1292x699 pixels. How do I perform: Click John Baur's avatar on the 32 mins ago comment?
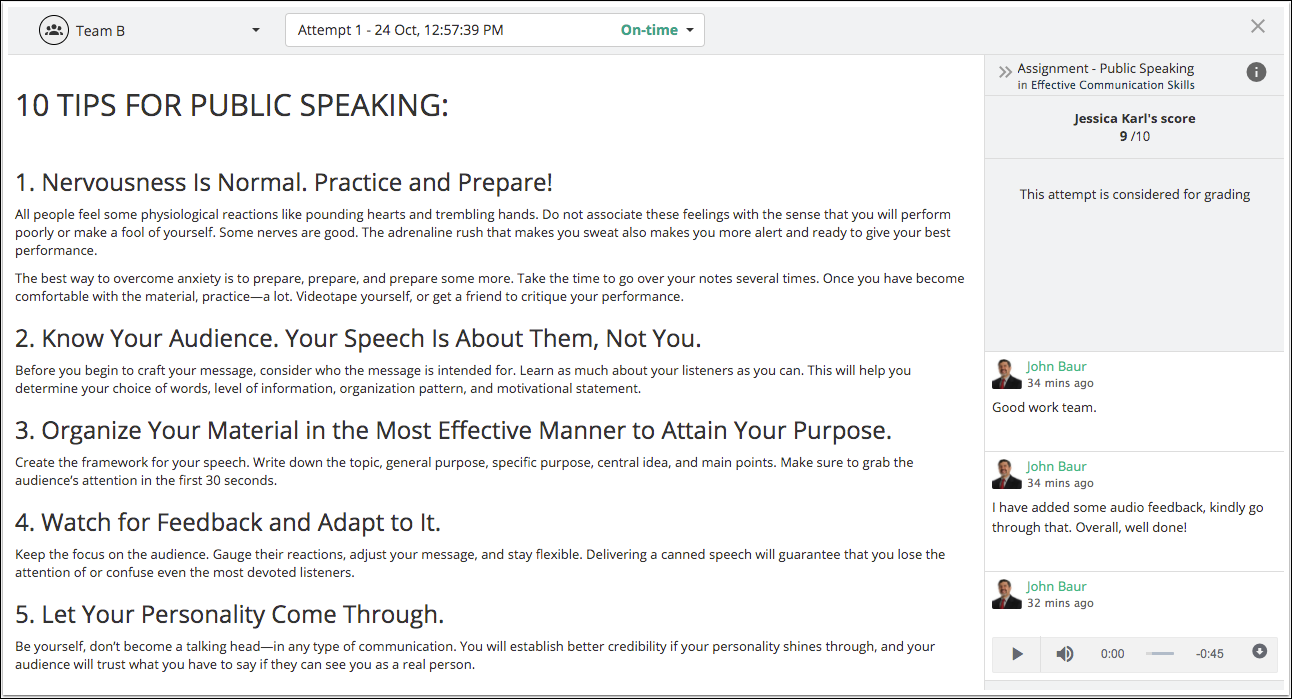click(1007, 594)
